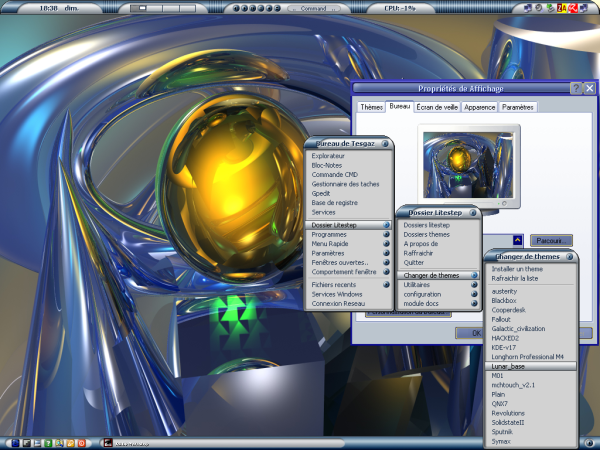Screen dimensions: 600x450
Task: Select the second desktop cell in the pager
Action: click(154, 8)
